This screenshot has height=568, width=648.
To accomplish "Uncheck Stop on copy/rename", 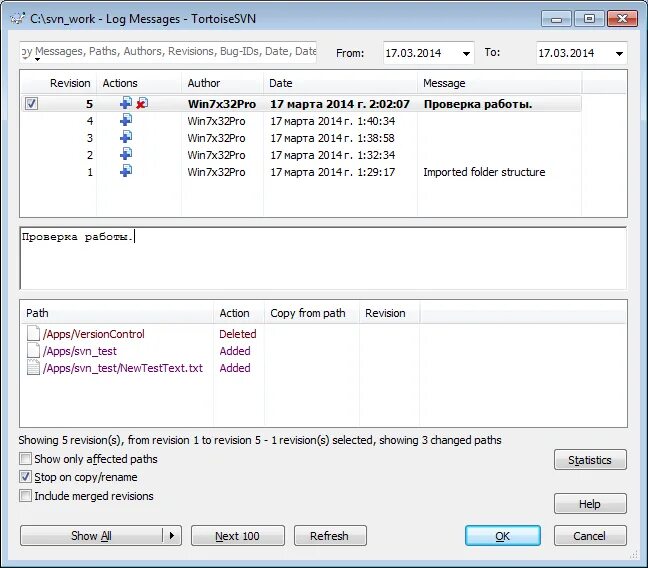I will 25,477.
